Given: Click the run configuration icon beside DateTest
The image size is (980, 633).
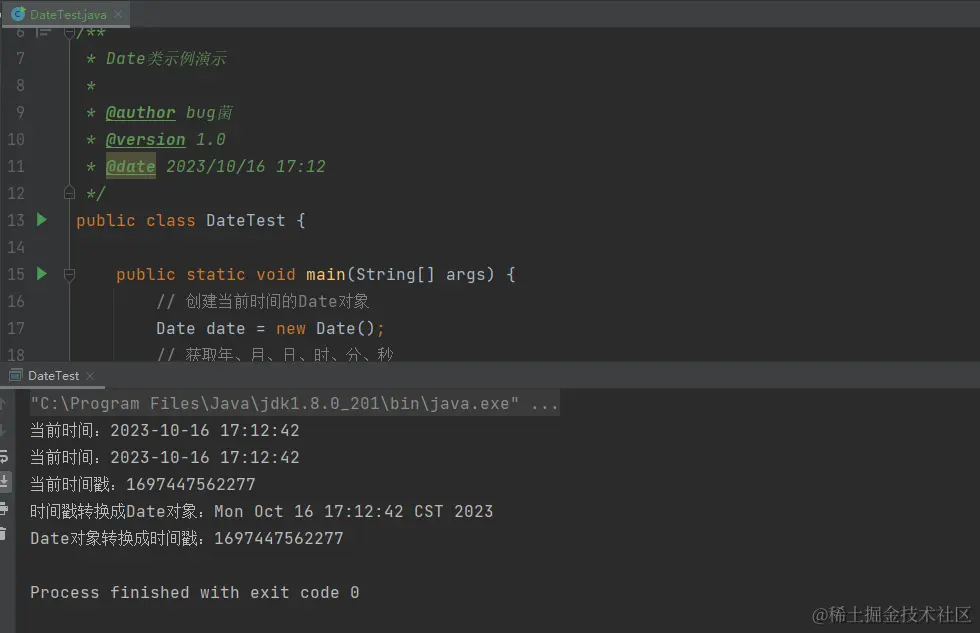Looking at the screenshot, I should pyautogui.click(x=16, y=376).
